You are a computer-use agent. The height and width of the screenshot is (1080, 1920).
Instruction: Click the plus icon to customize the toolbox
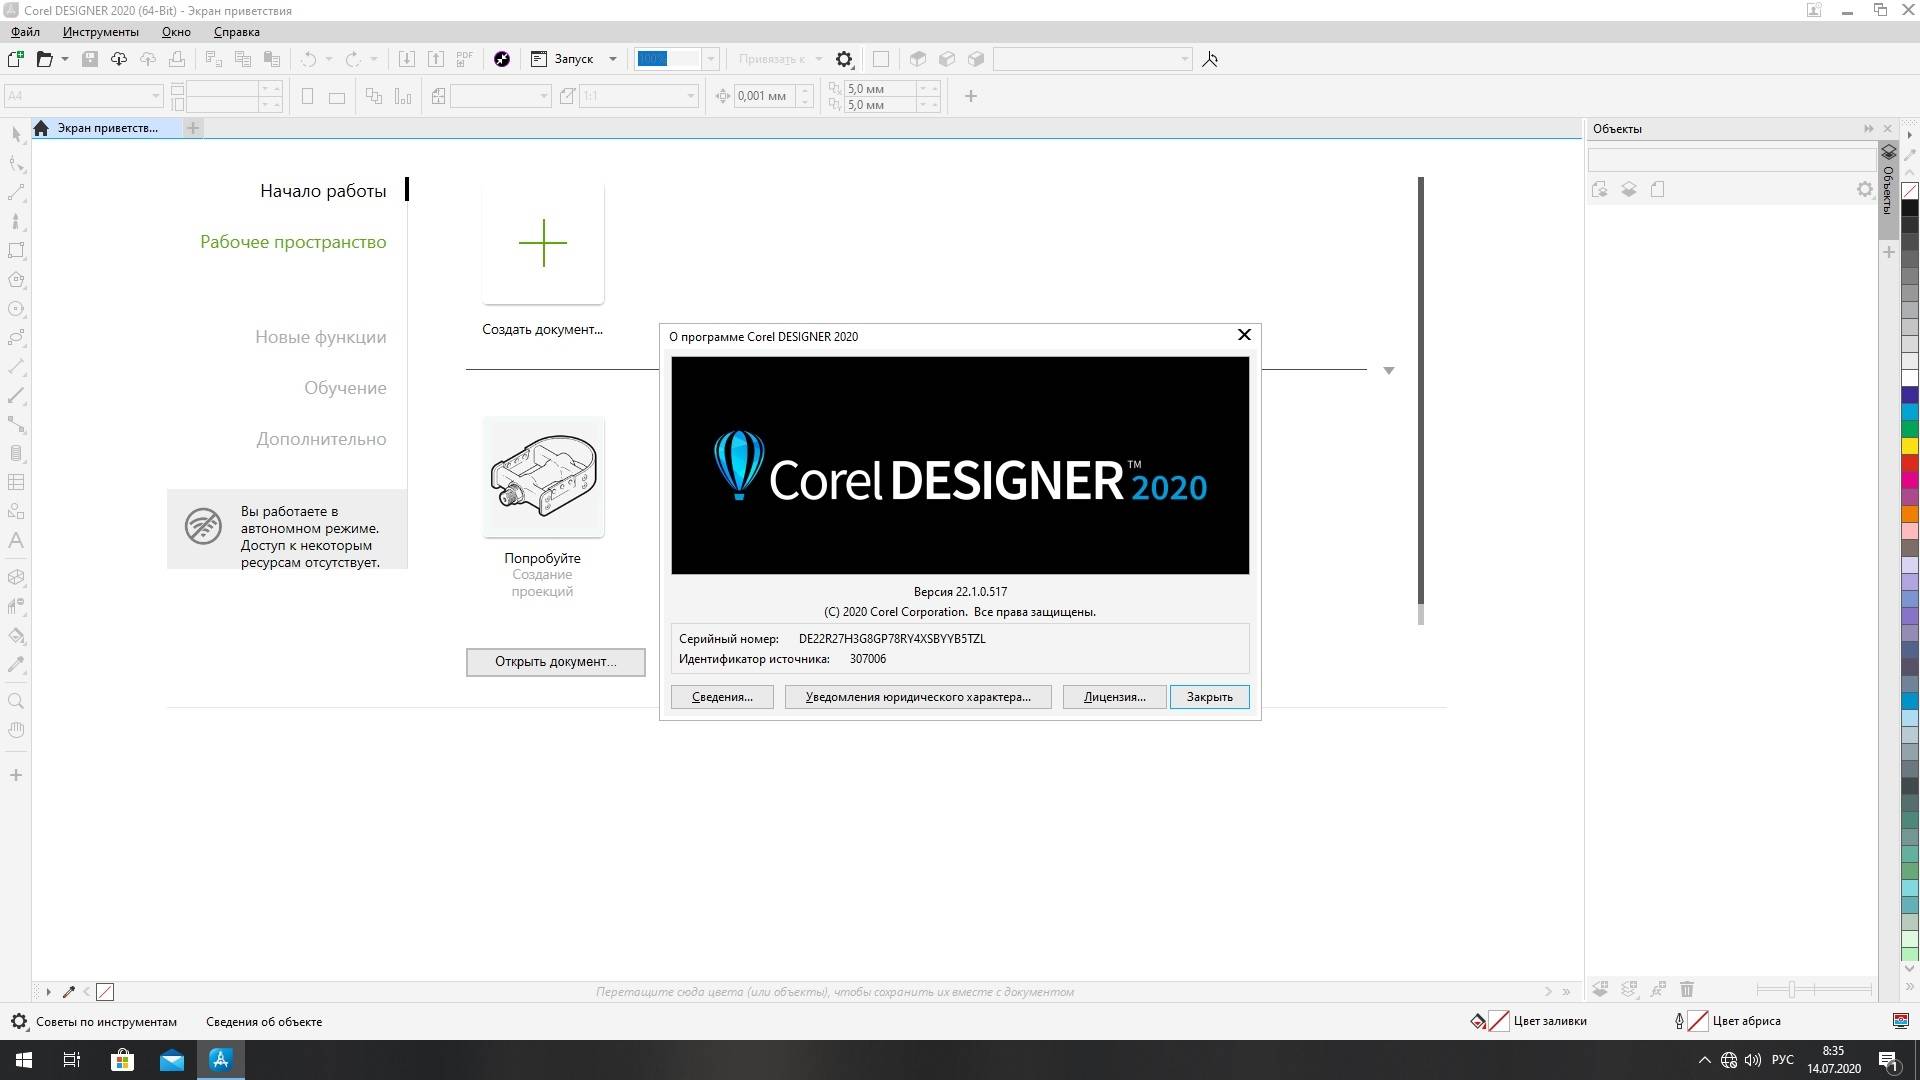16,775
